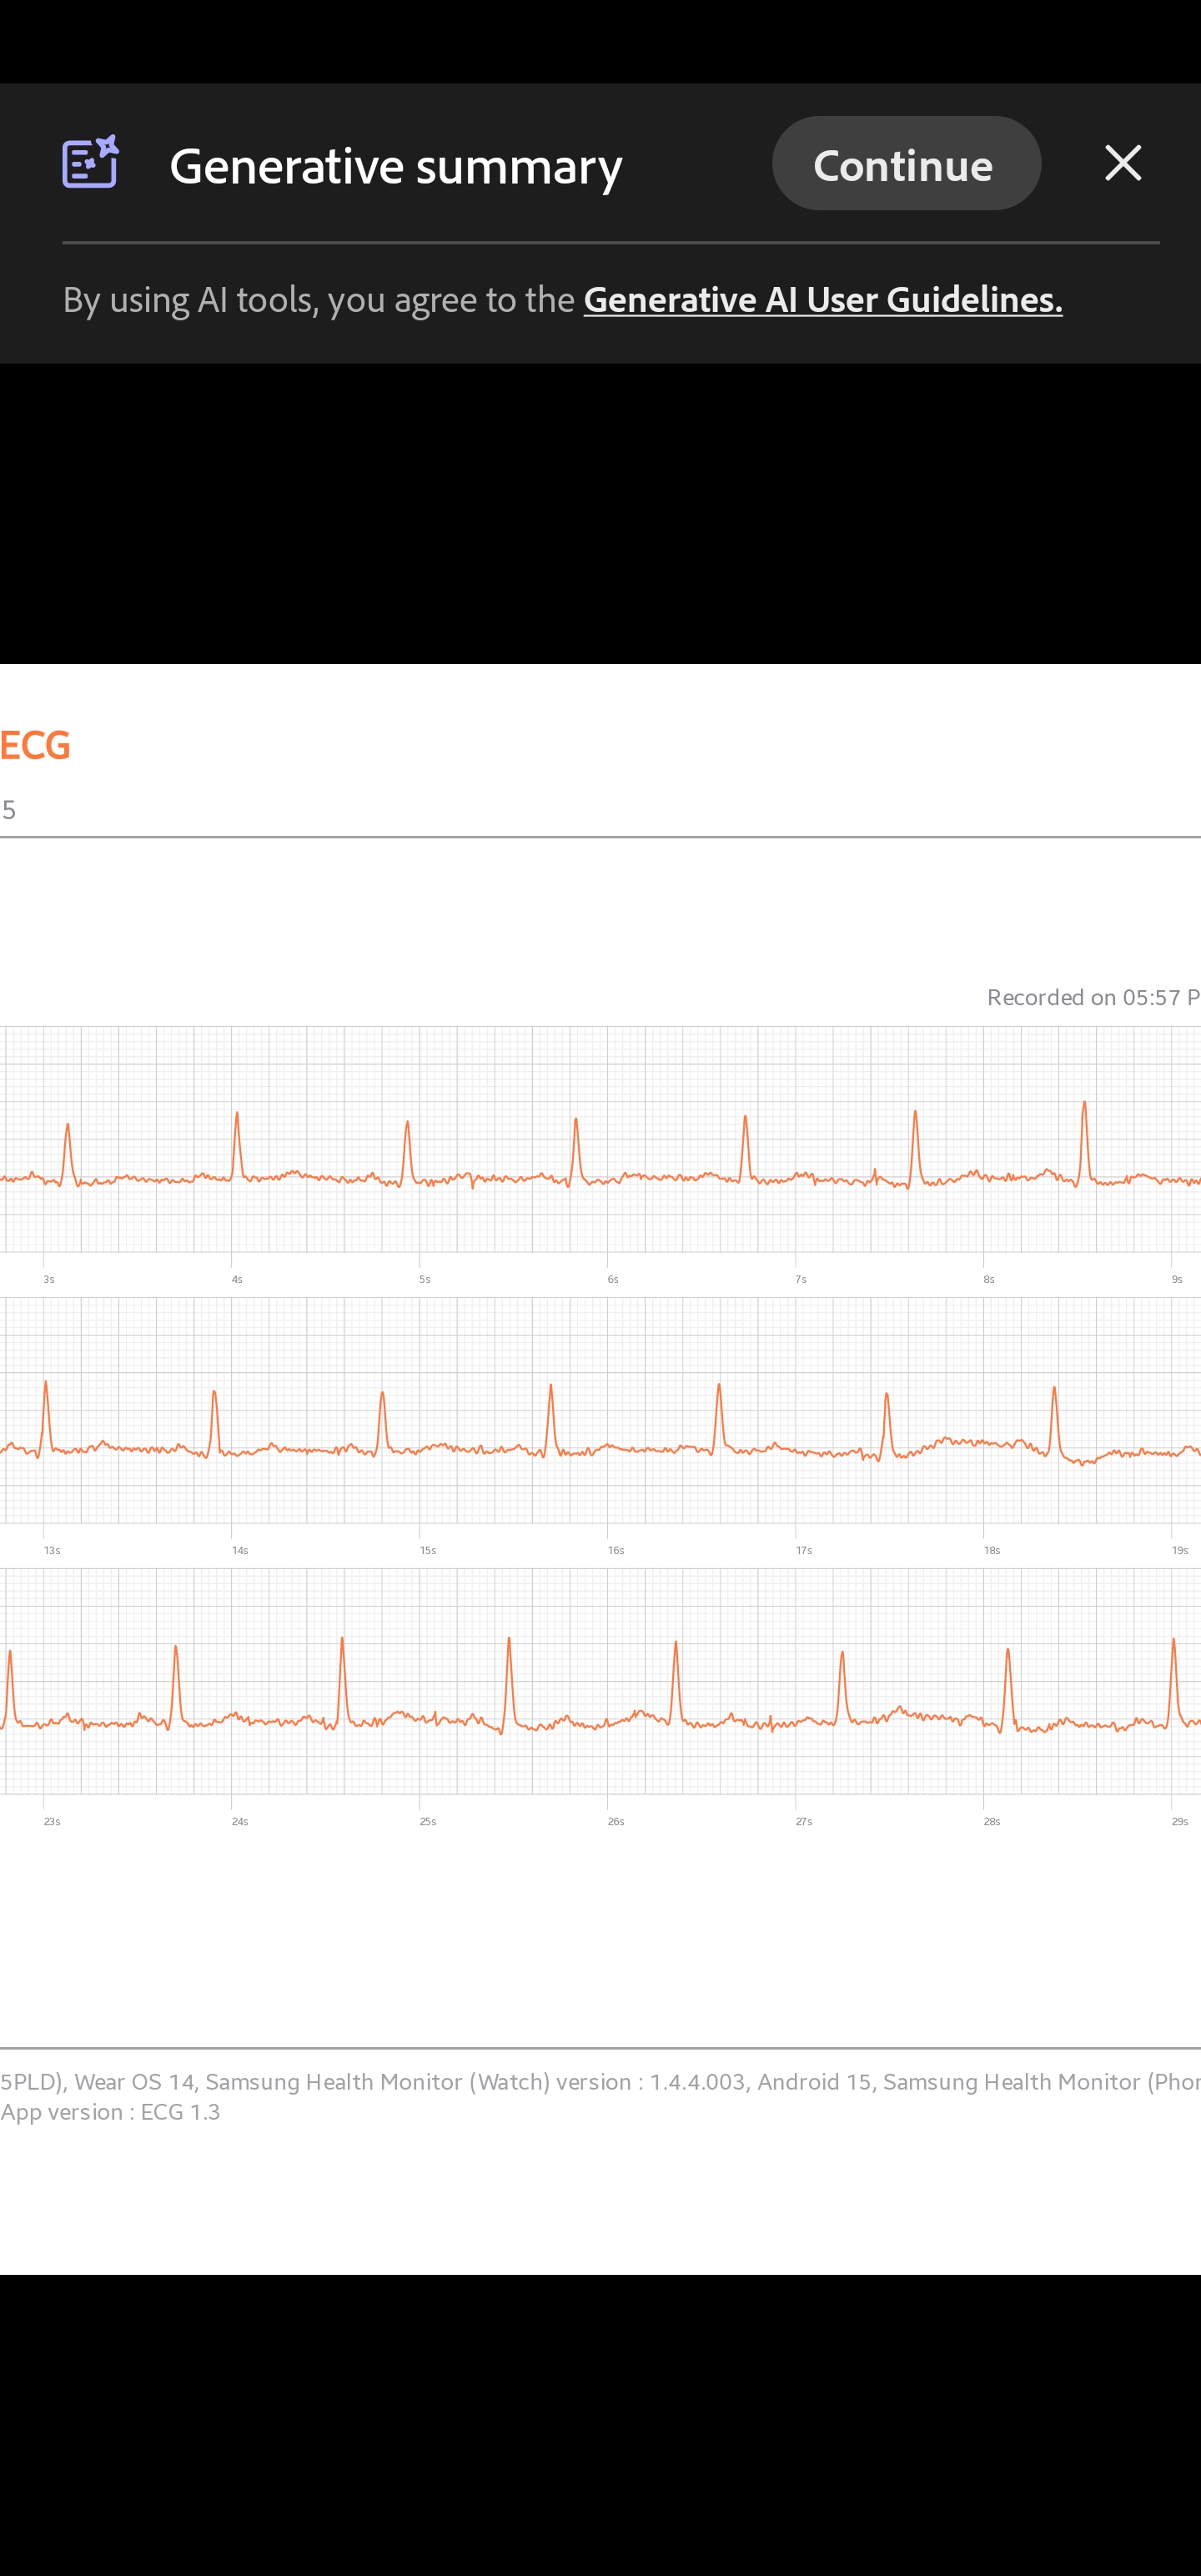Screen dimensions: 1201x2576
Task: Click the 17s time axis marker
Action: [x=804, y=1550]
